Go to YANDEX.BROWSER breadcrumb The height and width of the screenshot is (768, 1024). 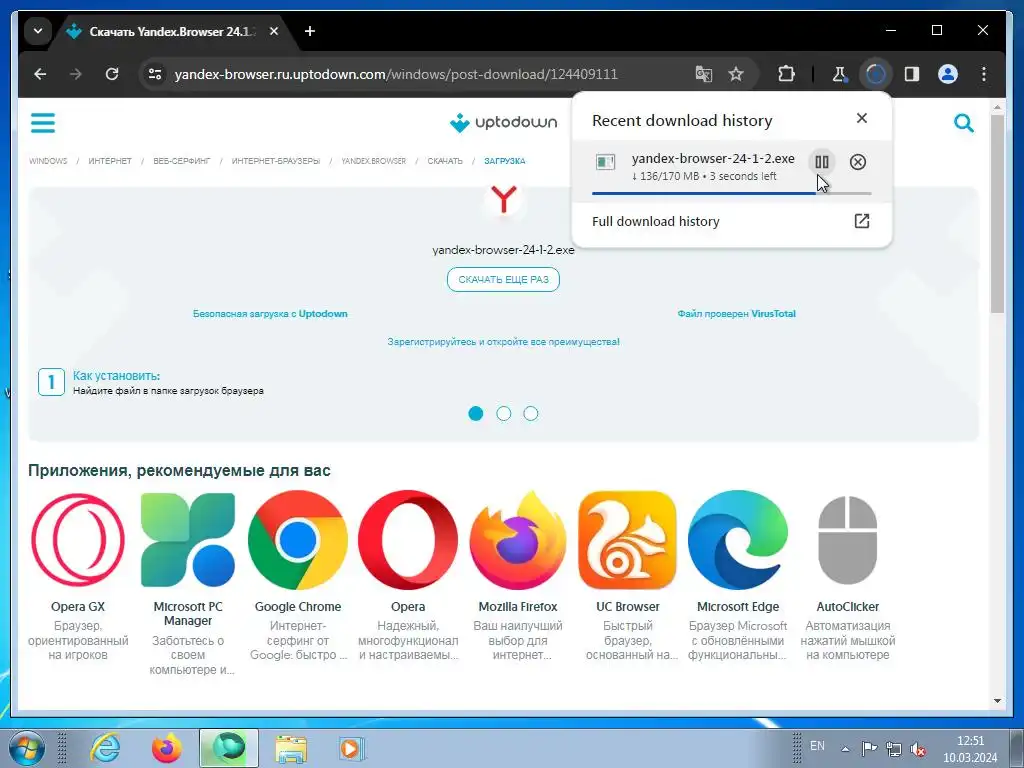click(x=374, y=161)
